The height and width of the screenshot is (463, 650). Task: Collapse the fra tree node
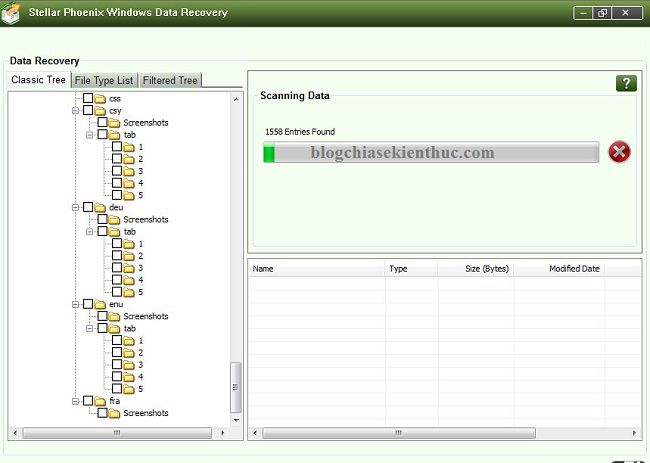click(75, 401)
